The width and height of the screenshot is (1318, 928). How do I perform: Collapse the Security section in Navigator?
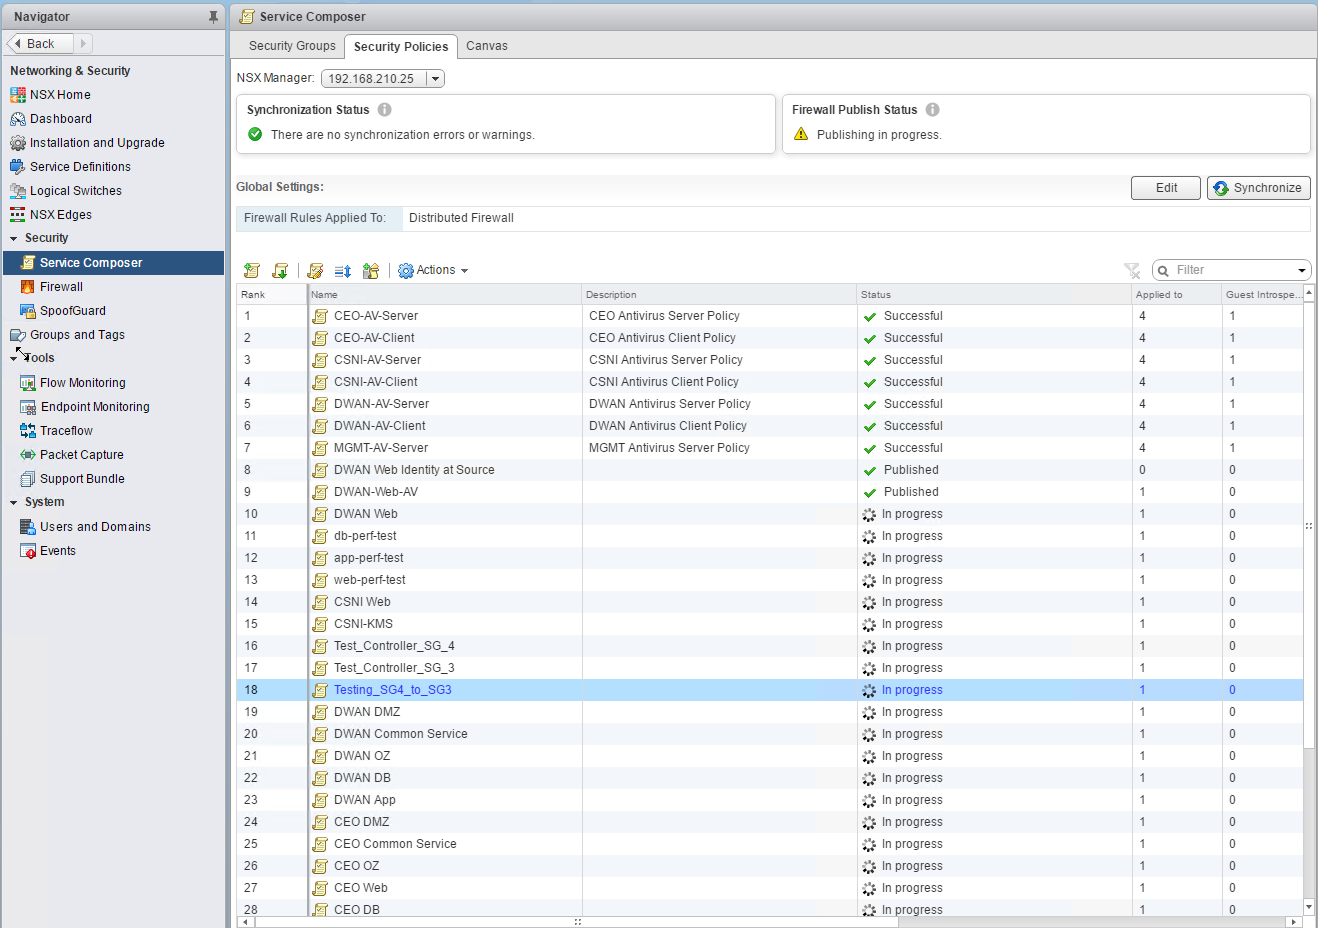pyautogui.click(x=14, y=239)
